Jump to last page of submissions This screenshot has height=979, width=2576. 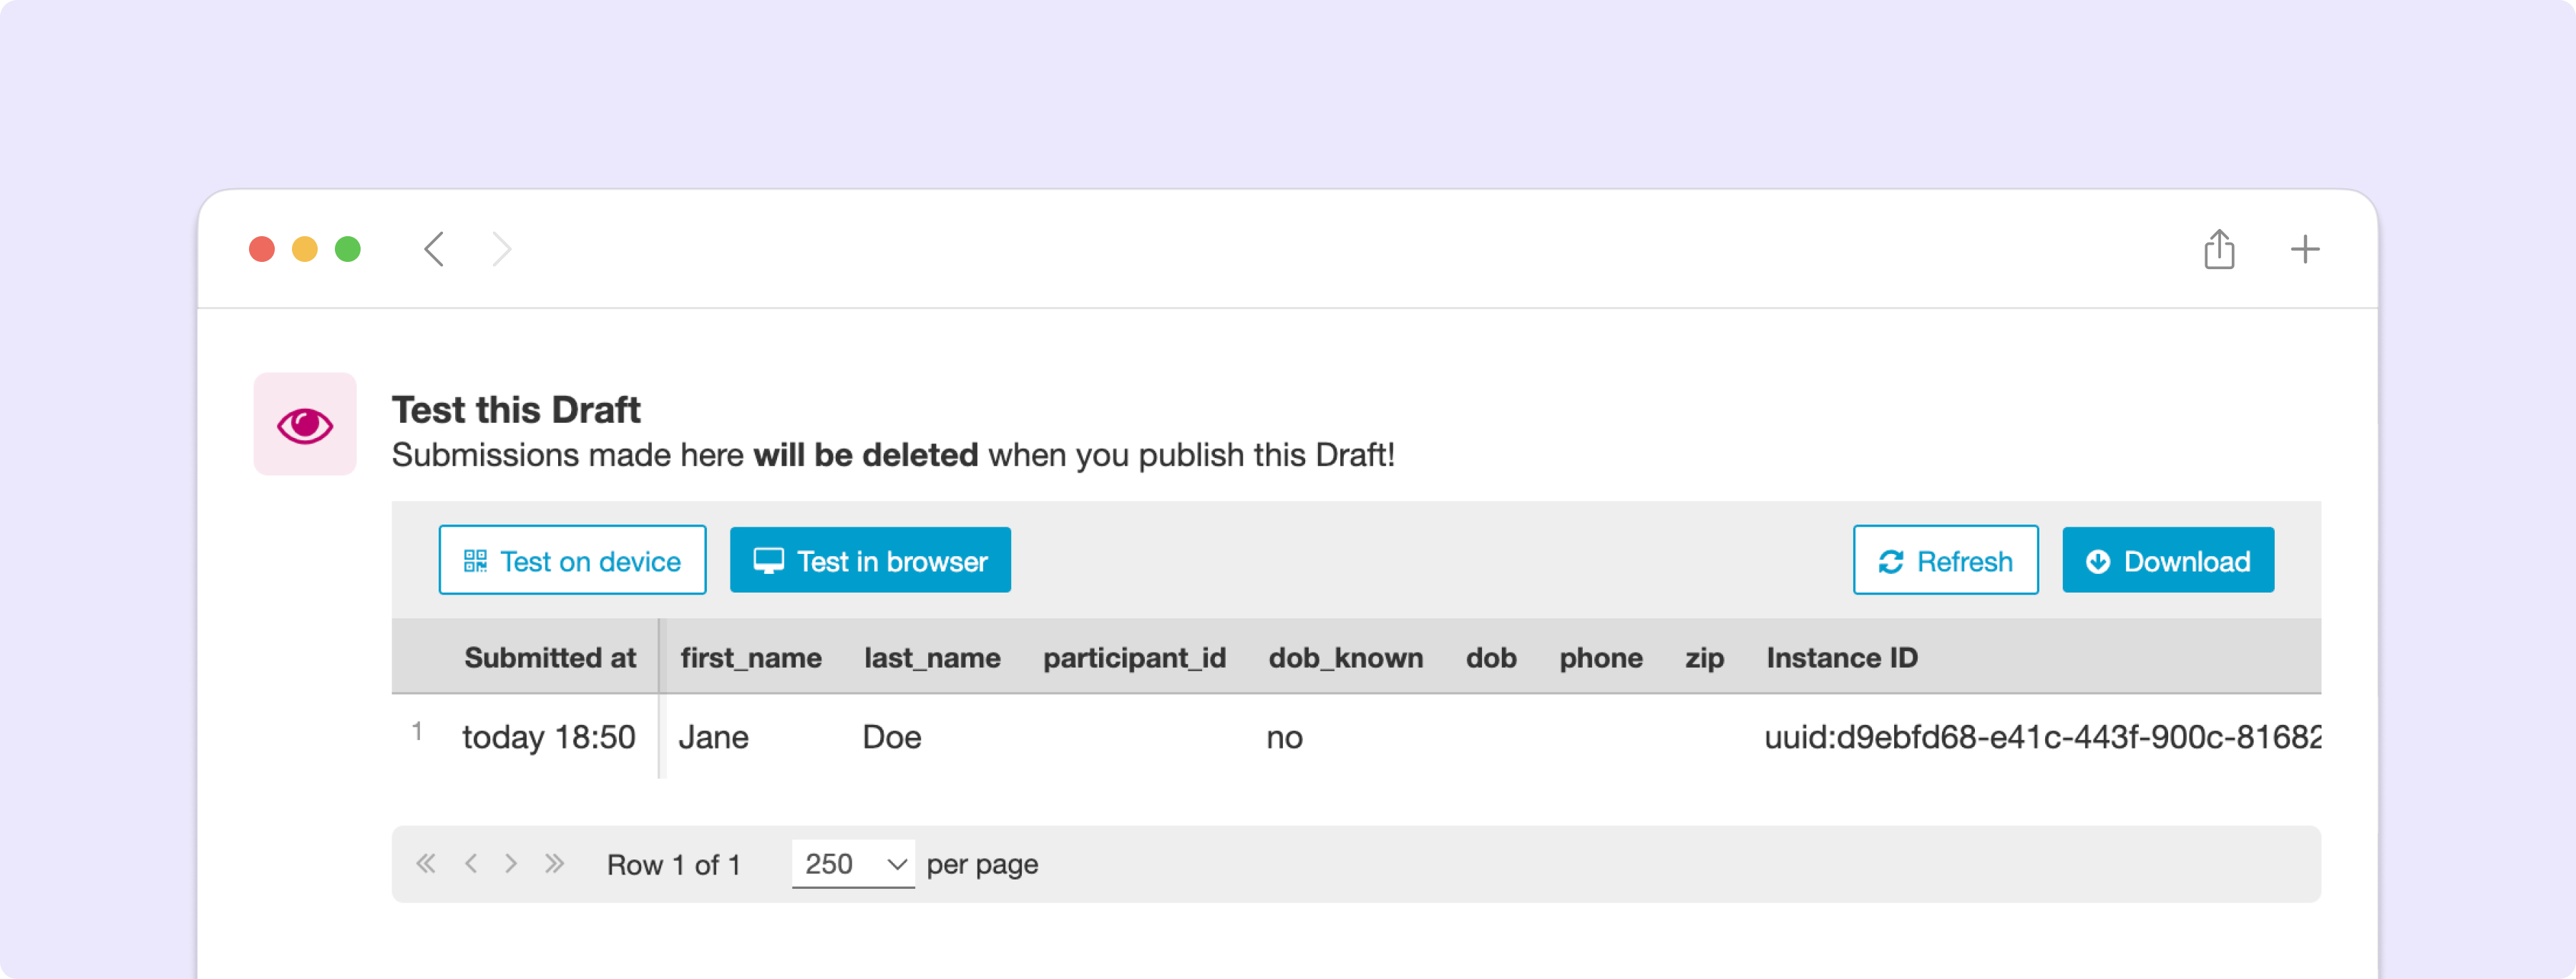click(555, 863)
